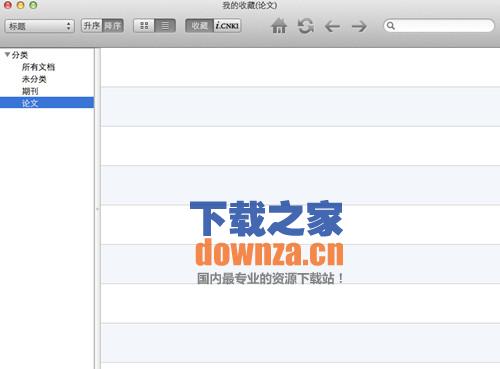
Task: Select the 论文 category
Action: tap(47, 103)
